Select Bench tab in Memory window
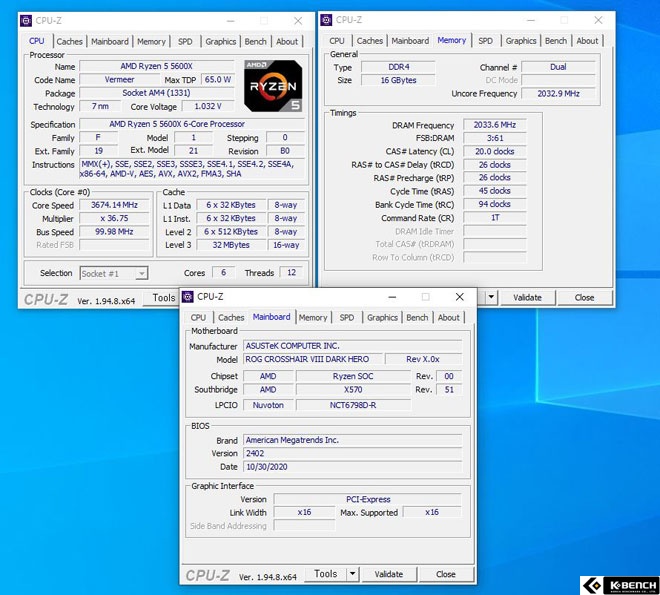Screen dimensions: 660x595 556,41
